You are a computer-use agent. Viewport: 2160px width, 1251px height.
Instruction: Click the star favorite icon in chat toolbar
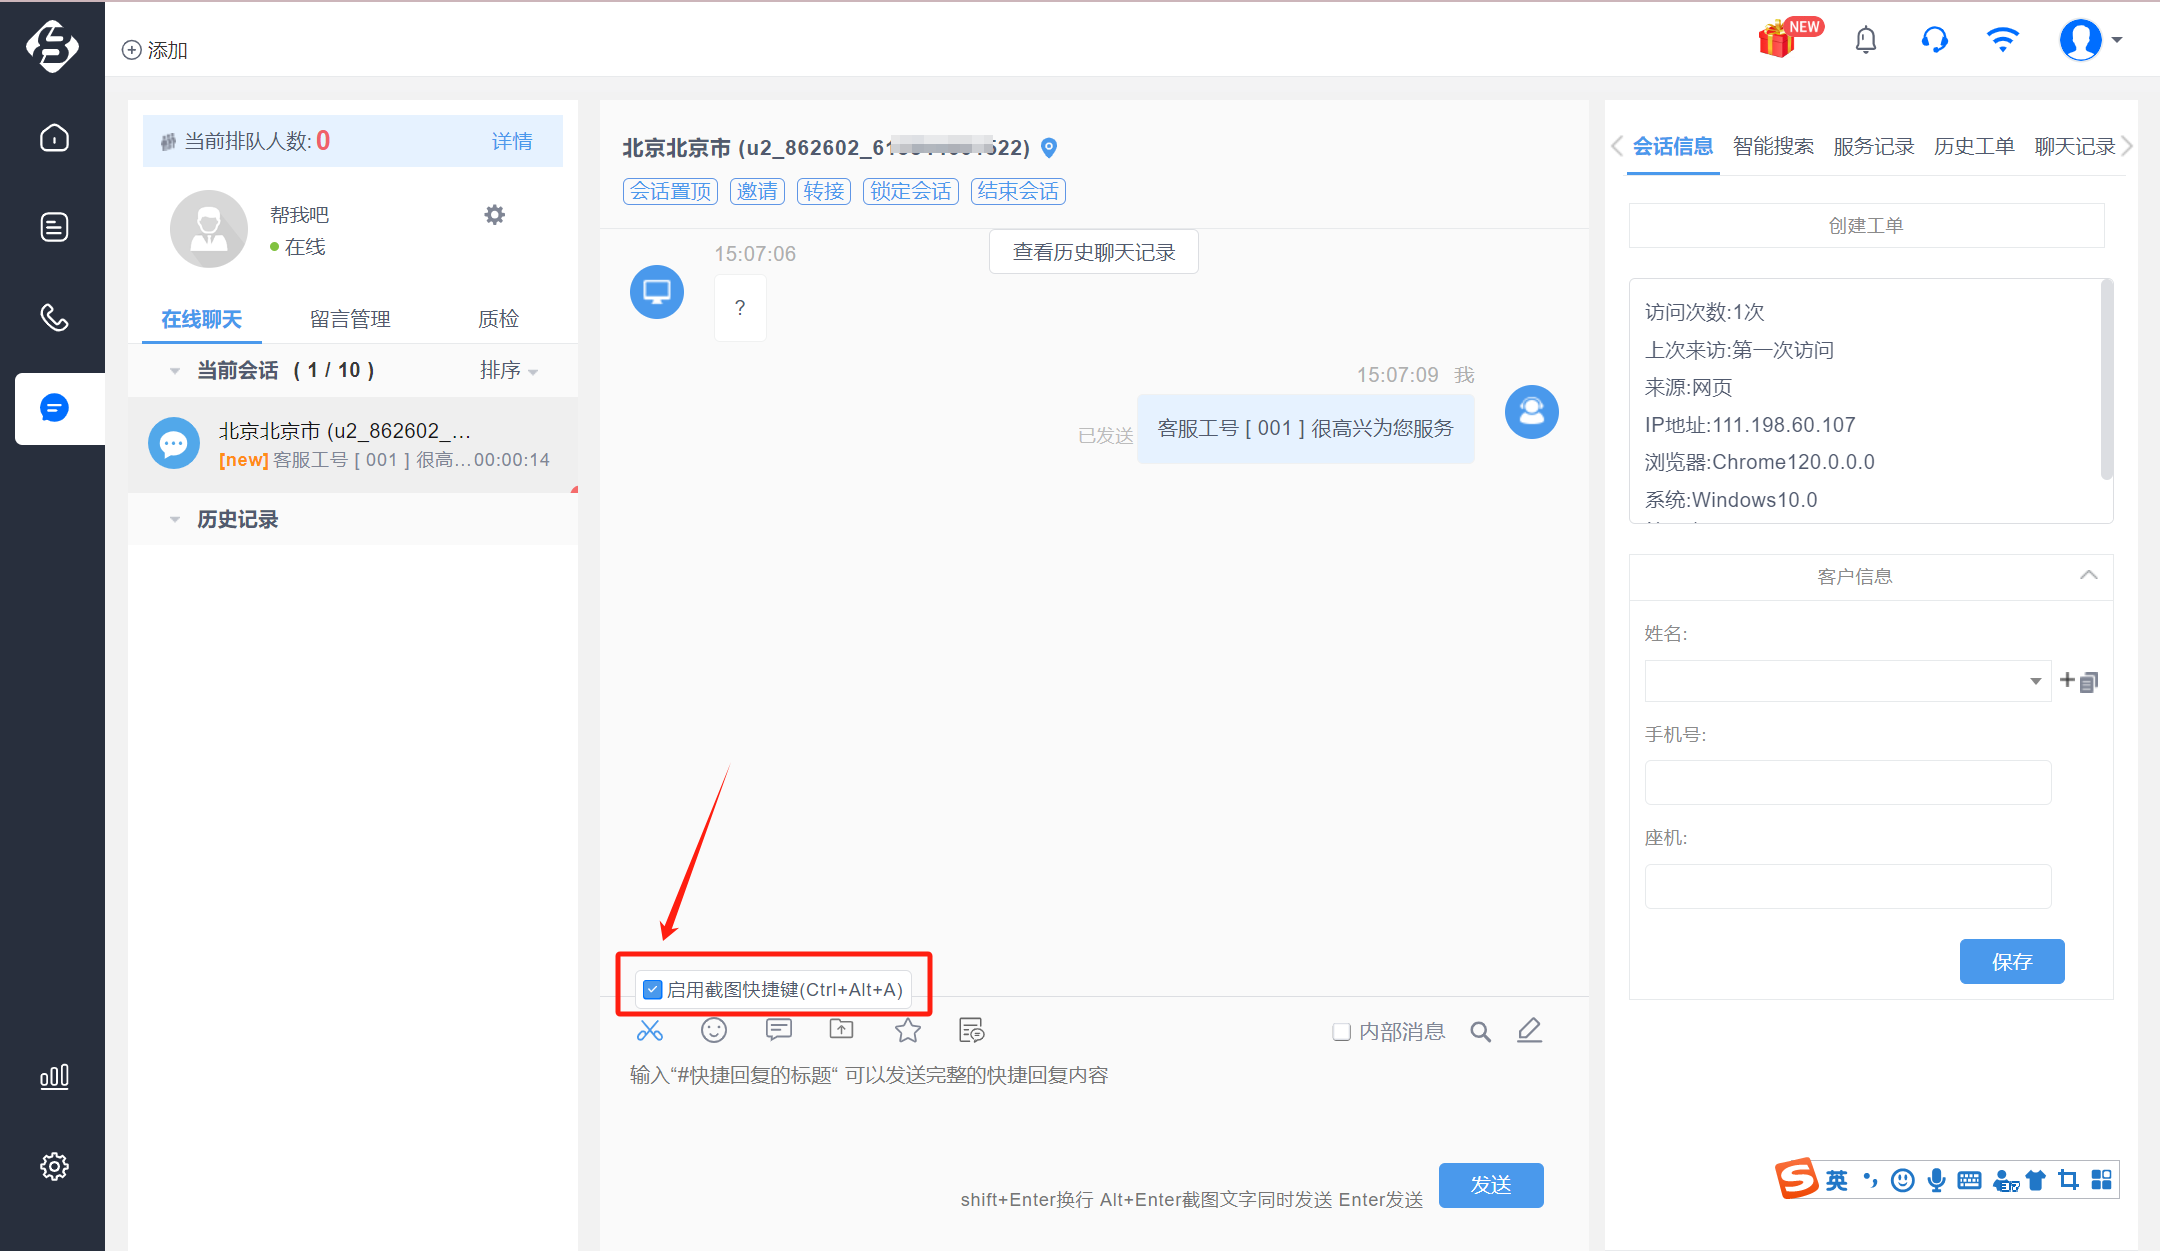(908, 1030)
